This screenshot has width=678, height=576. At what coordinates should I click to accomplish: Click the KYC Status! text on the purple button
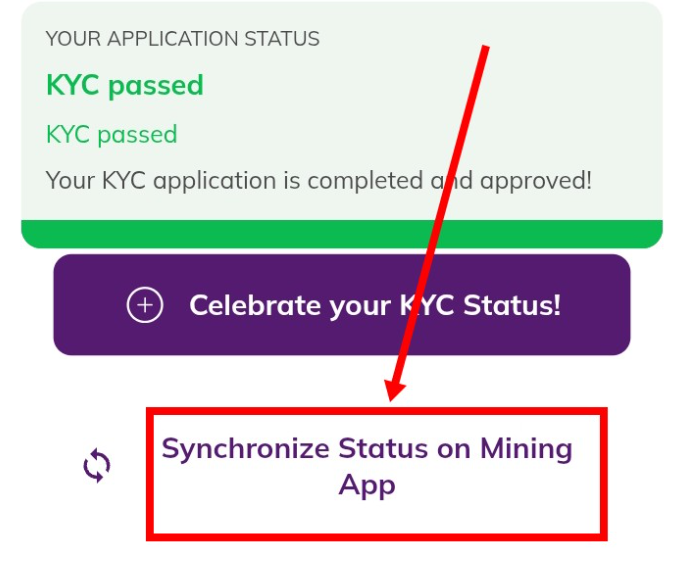point(480,305)
